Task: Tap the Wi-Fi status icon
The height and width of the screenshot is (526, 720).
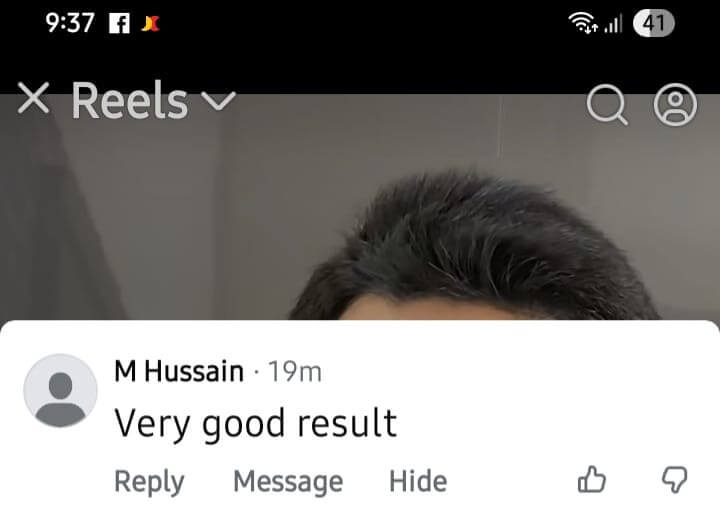Action: [583, 23]
